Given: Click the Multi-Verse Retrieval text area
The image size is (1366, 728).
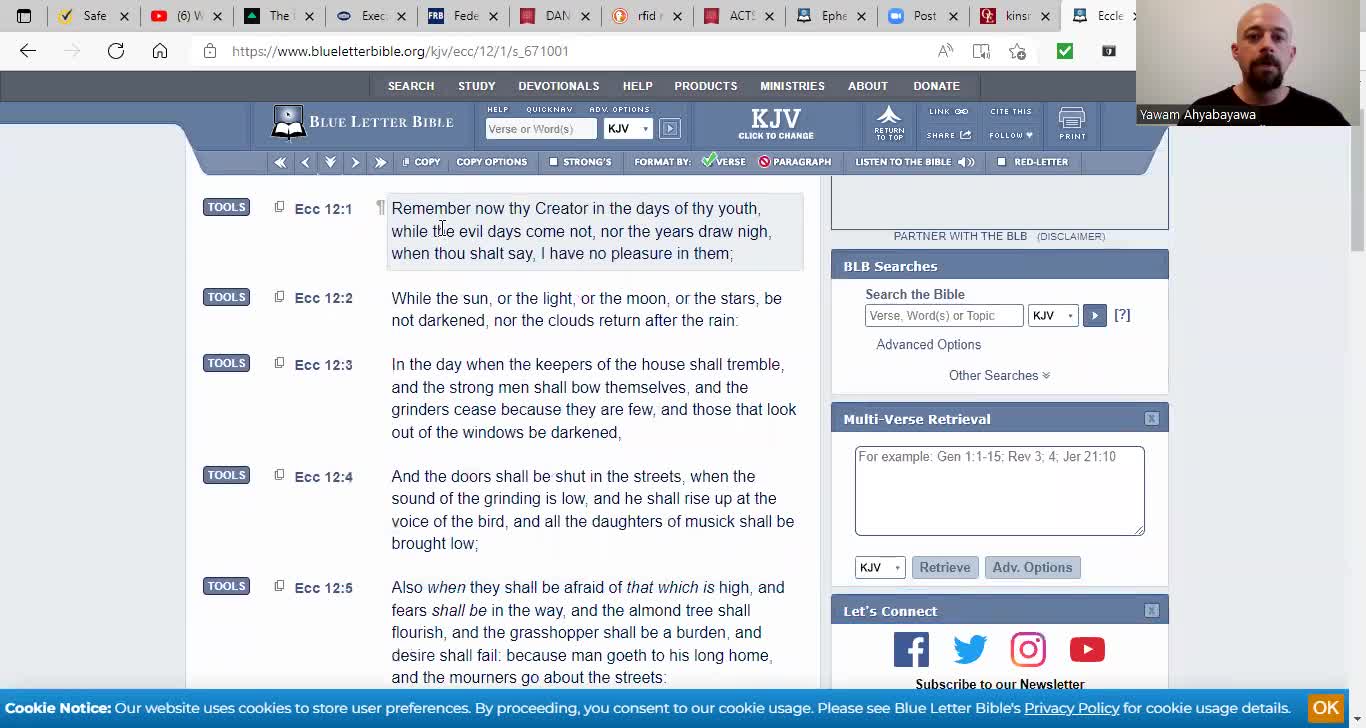Looking at the screenshot, I should 1000,491.
